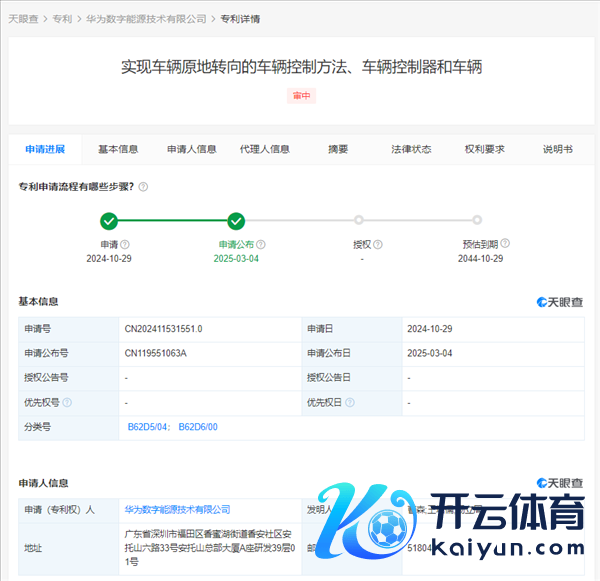This screenshot has height=581, width=600.
Task: Click help icon beside 预估到期 label
Action: point(505,244)
